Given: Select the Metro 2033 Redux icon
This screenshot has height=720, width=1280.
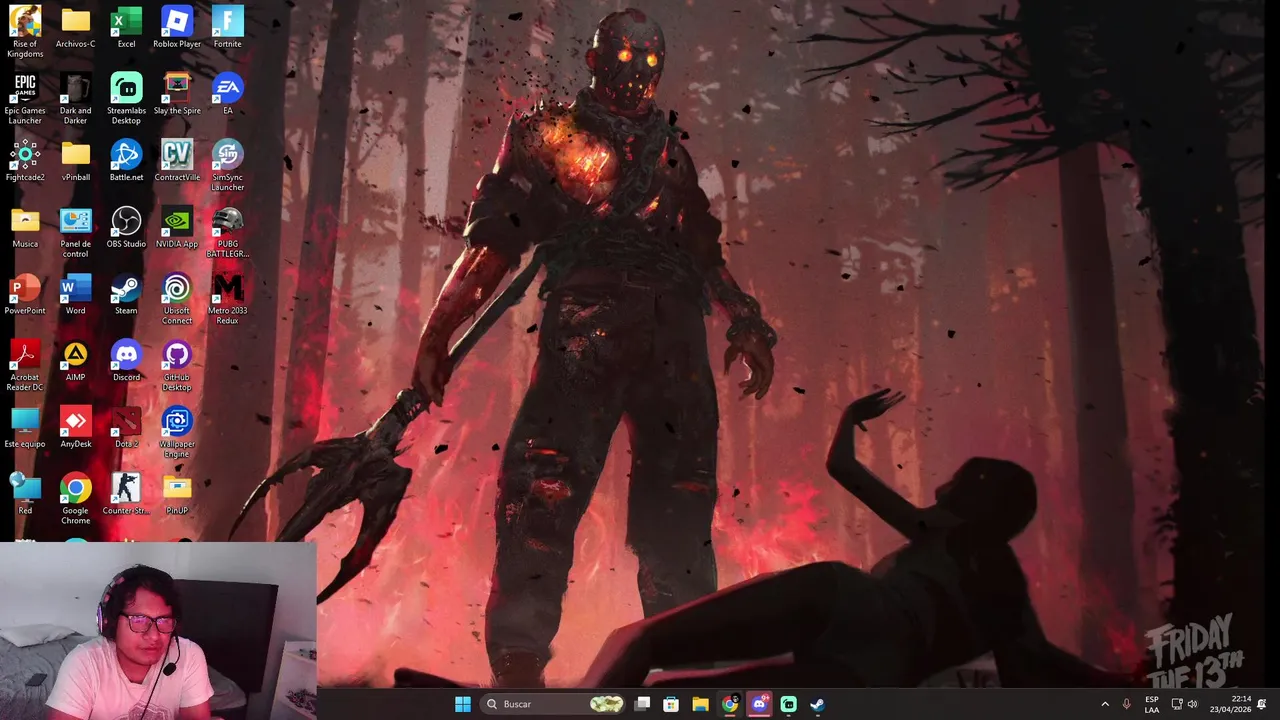Looking at the screenshot, I should click(227, 299).
